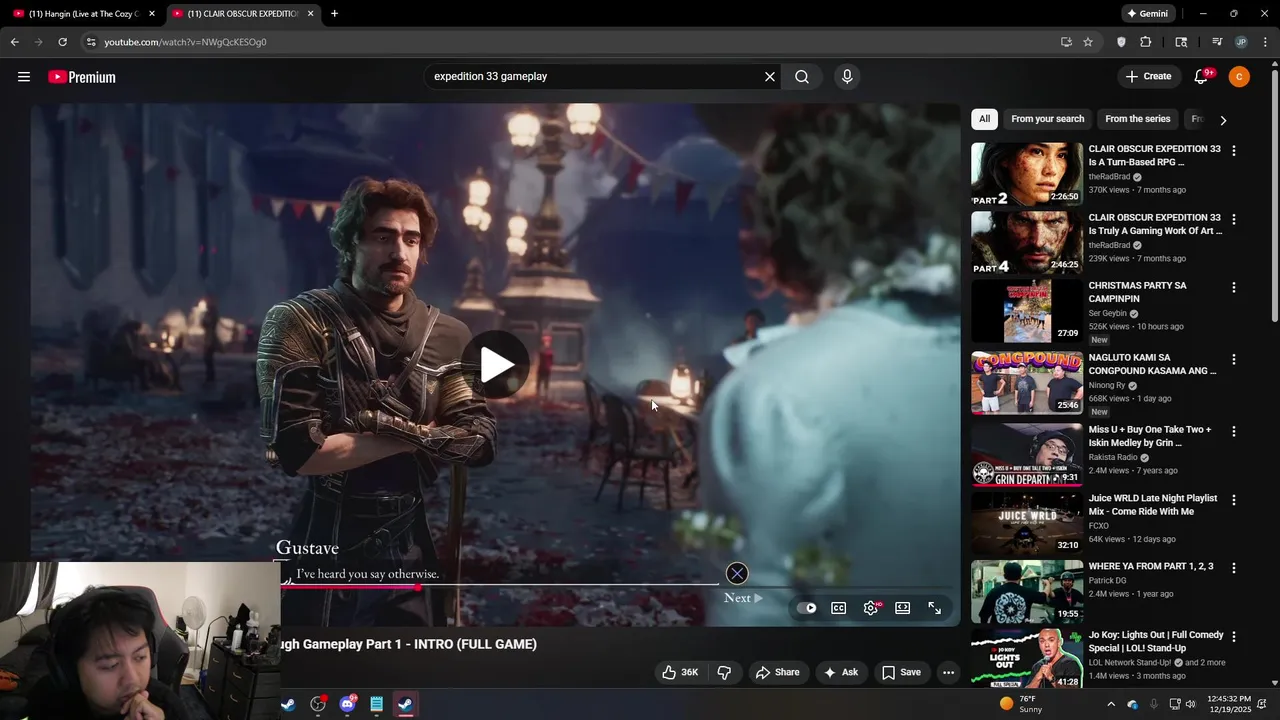Go to YouTube Premium home logo
Viewport: 1280px width, 720px height.
[82, 77]
